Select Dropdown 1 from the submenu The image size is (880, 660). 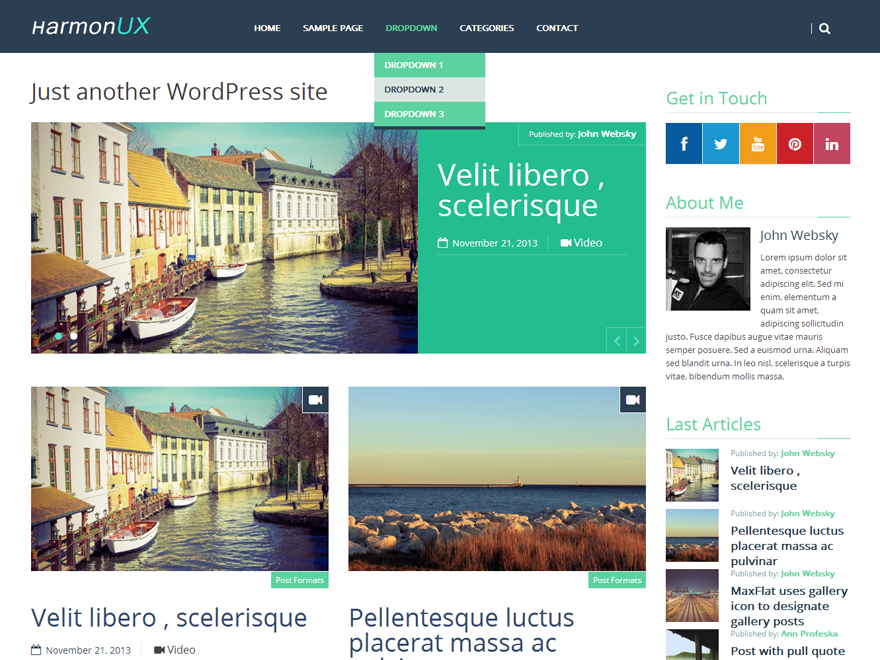pos(428,64)
